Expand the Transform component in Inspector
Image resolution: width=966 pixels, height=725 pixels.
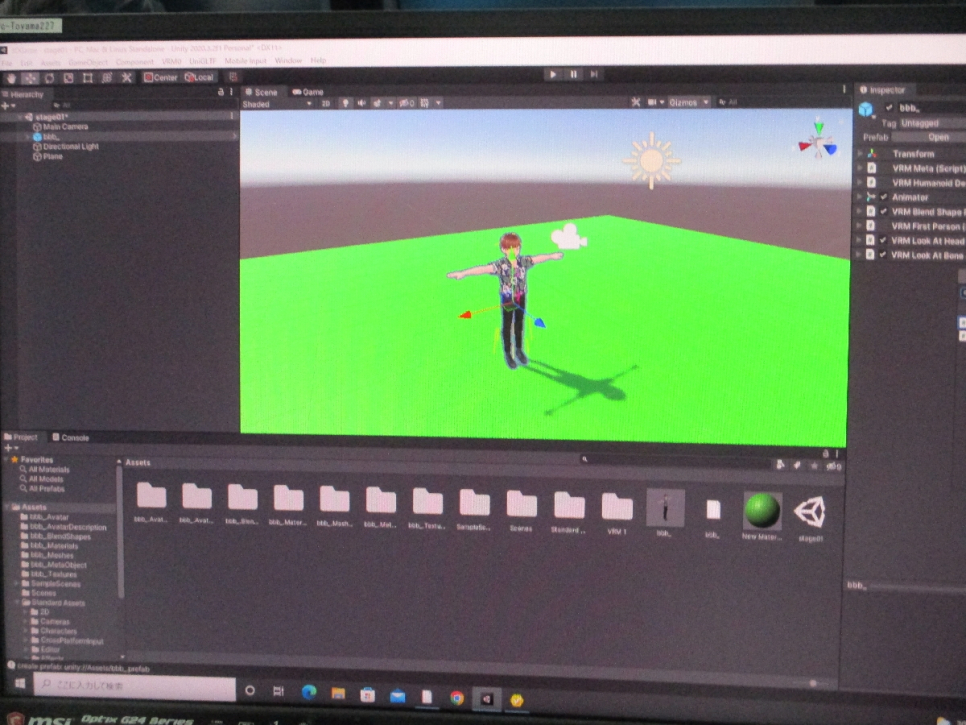click(859, 154)
